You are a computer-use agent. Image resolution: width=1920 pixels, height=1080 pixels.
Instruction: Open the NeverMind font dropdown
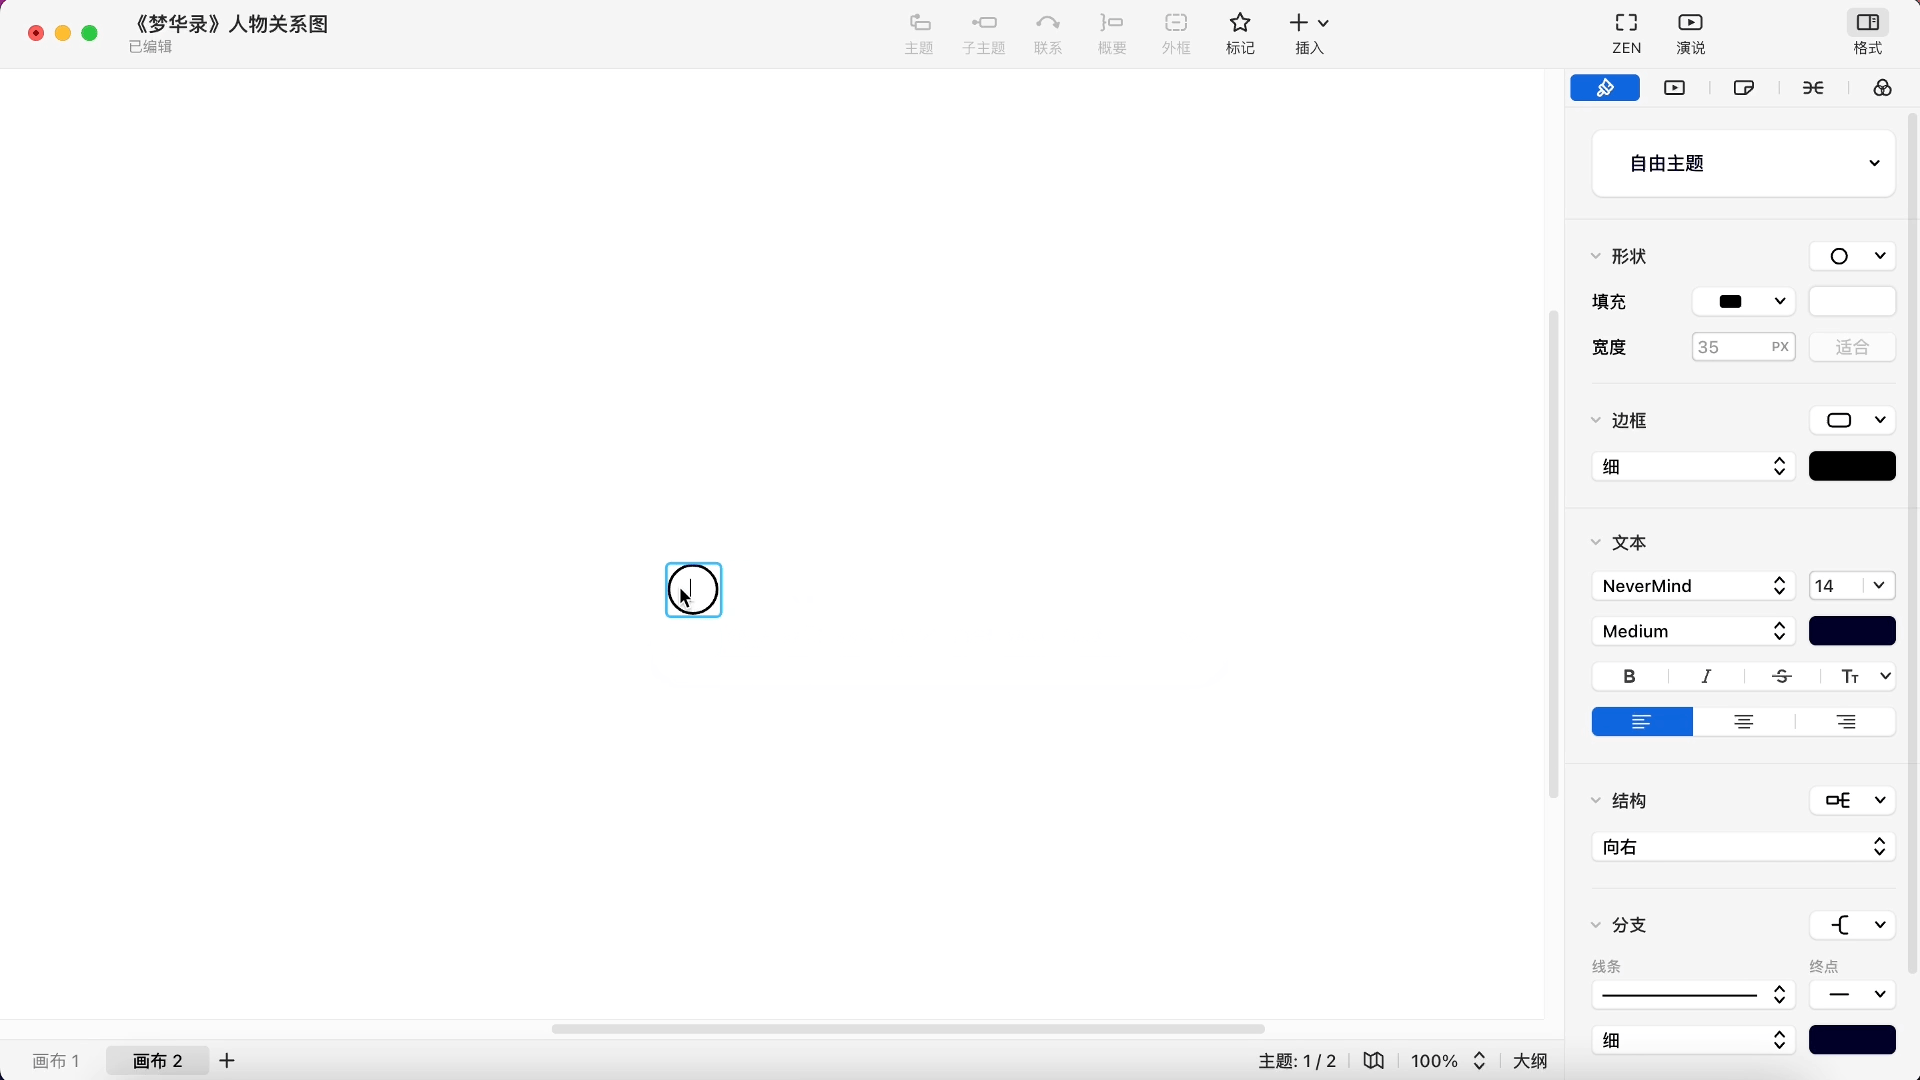click(x=1693, y=586)
